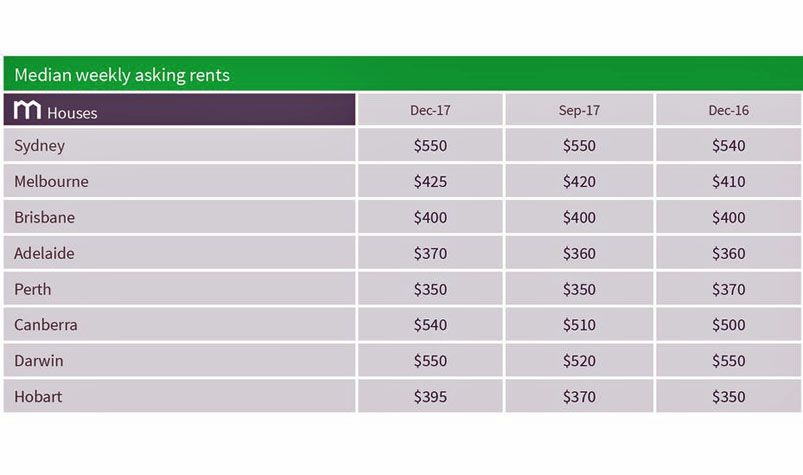803x475 pixels.
Task: Select the Sep-17 column header
Action: pos(579,110)
